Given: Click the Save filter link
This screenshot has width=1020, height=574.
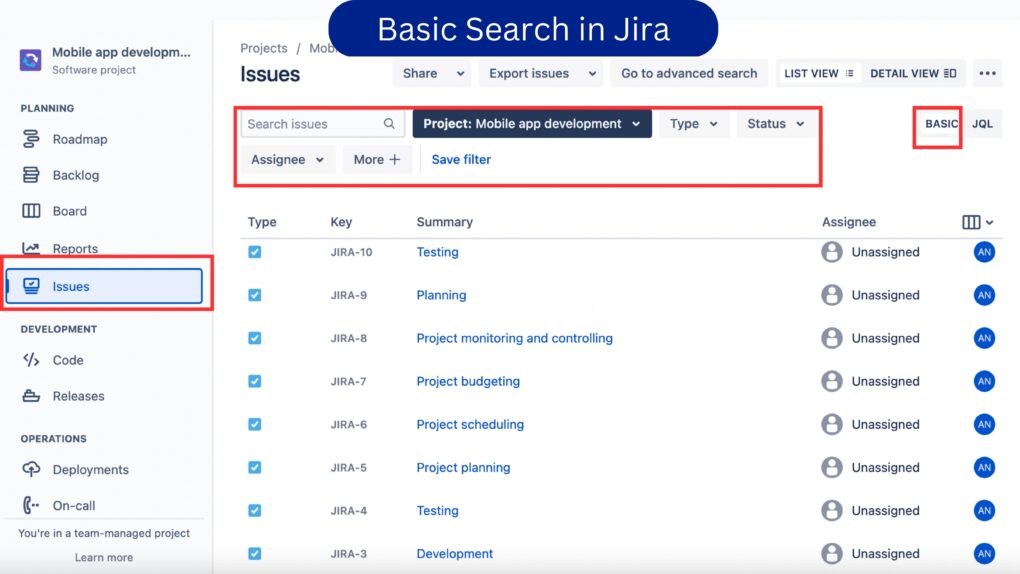Looking at the screenshot, I should click(461, 159).
